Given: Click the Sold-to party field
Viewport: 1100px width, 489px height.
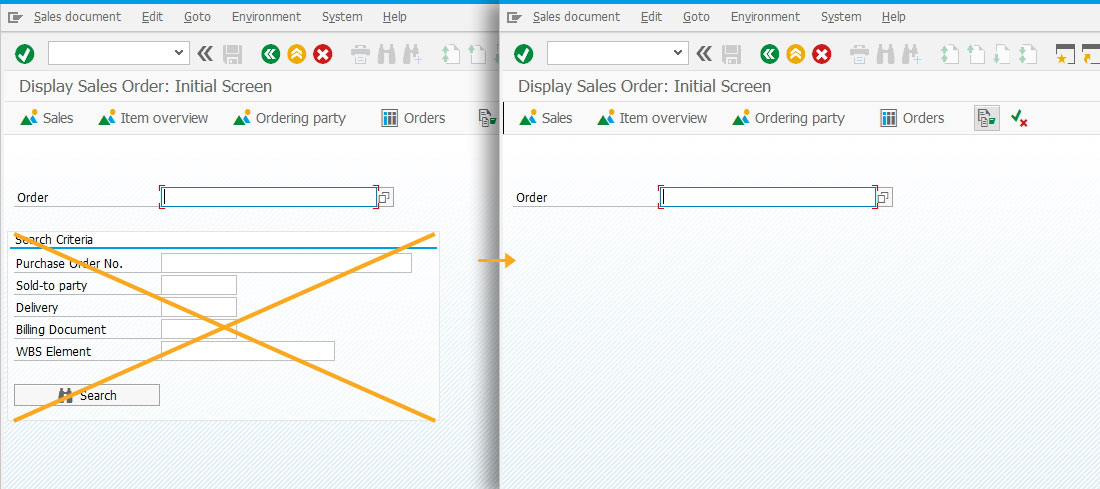Looking at the screenshot, I should click(x=199, y=285).
